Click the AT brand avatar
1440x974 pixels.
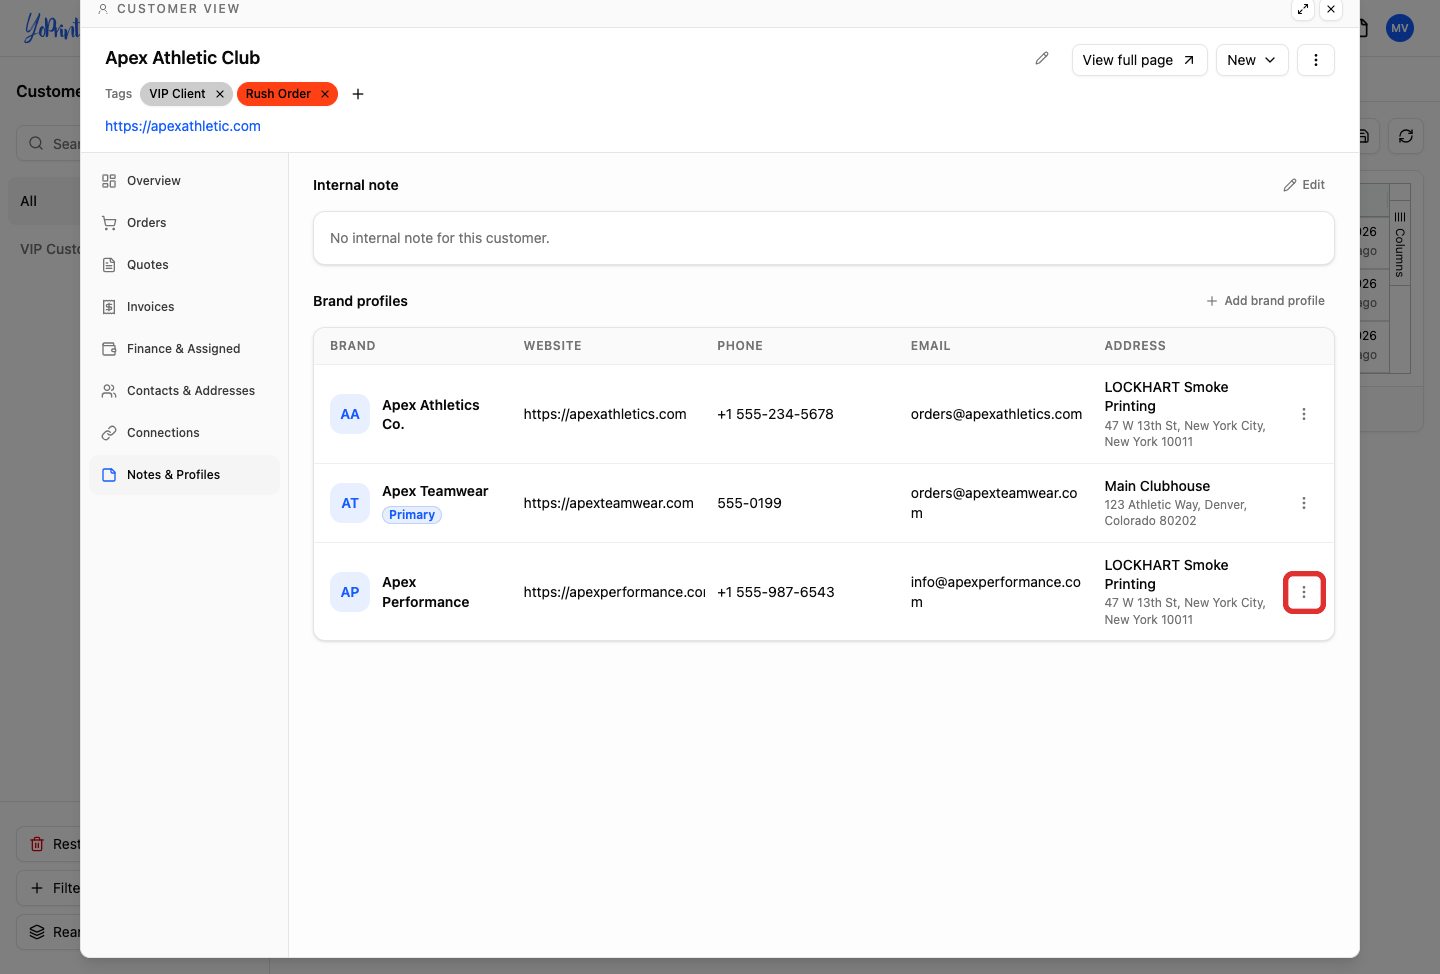click(x=350, y=503)
